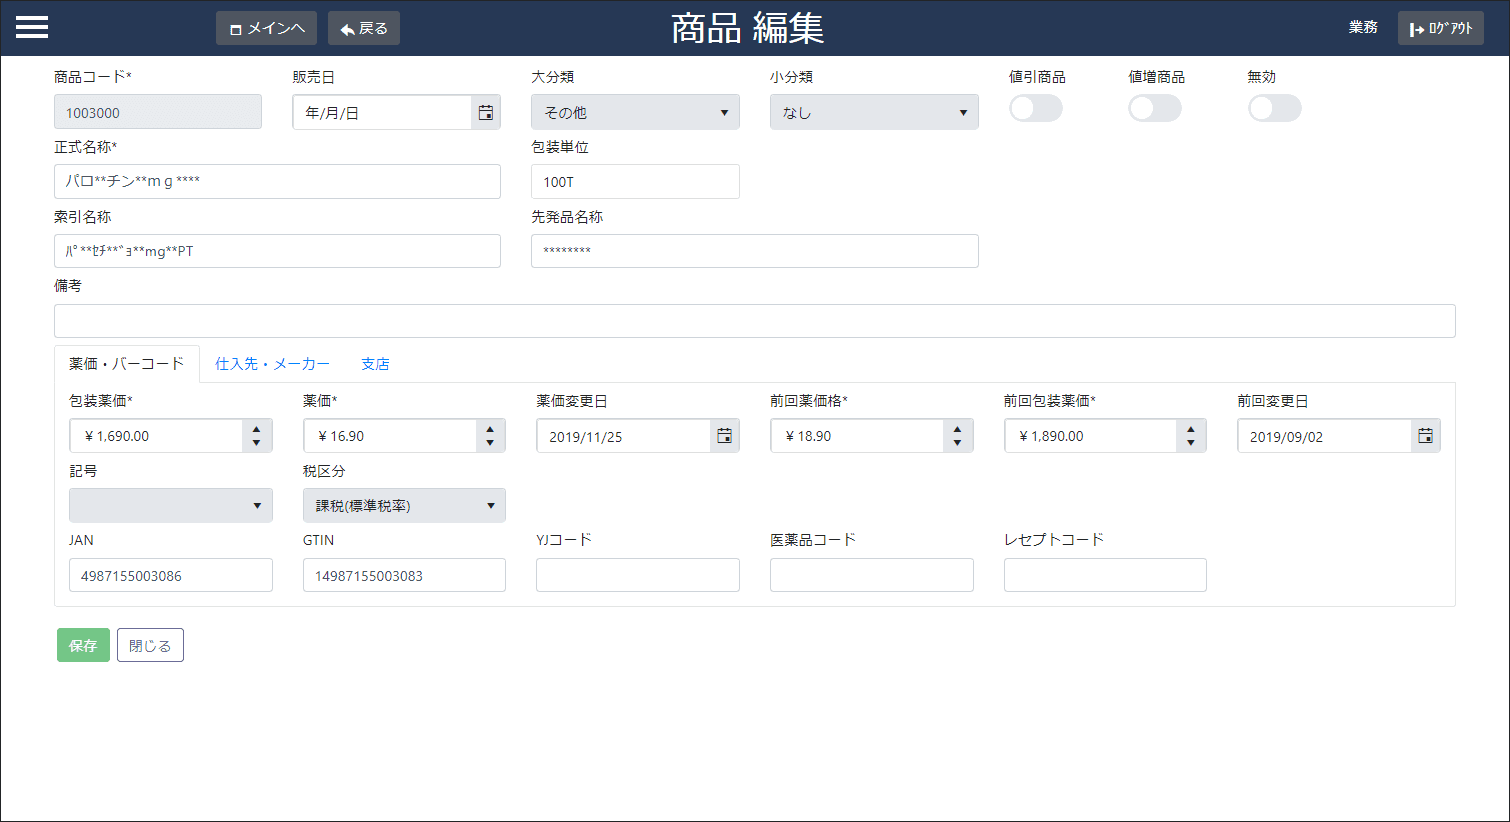Open calendar picker for 薬価変更日
Viewport: 1510px width, 822px height.
724,436
